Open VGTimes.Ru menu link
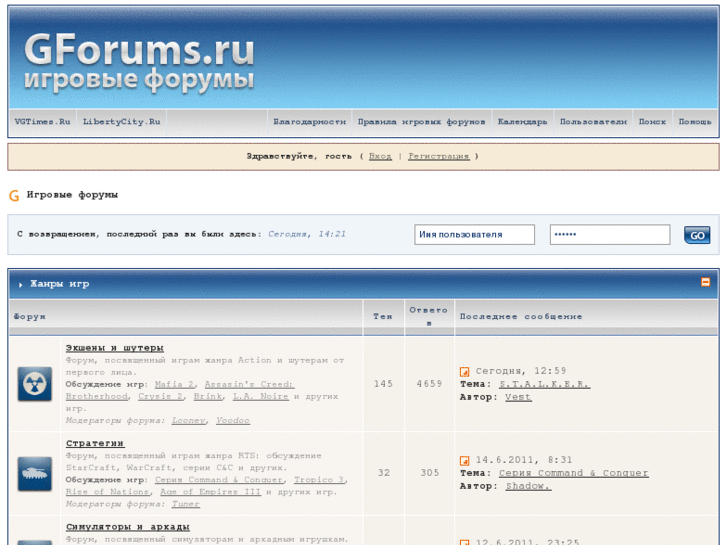This screenshot has height=545, width=727. point(42,122)
